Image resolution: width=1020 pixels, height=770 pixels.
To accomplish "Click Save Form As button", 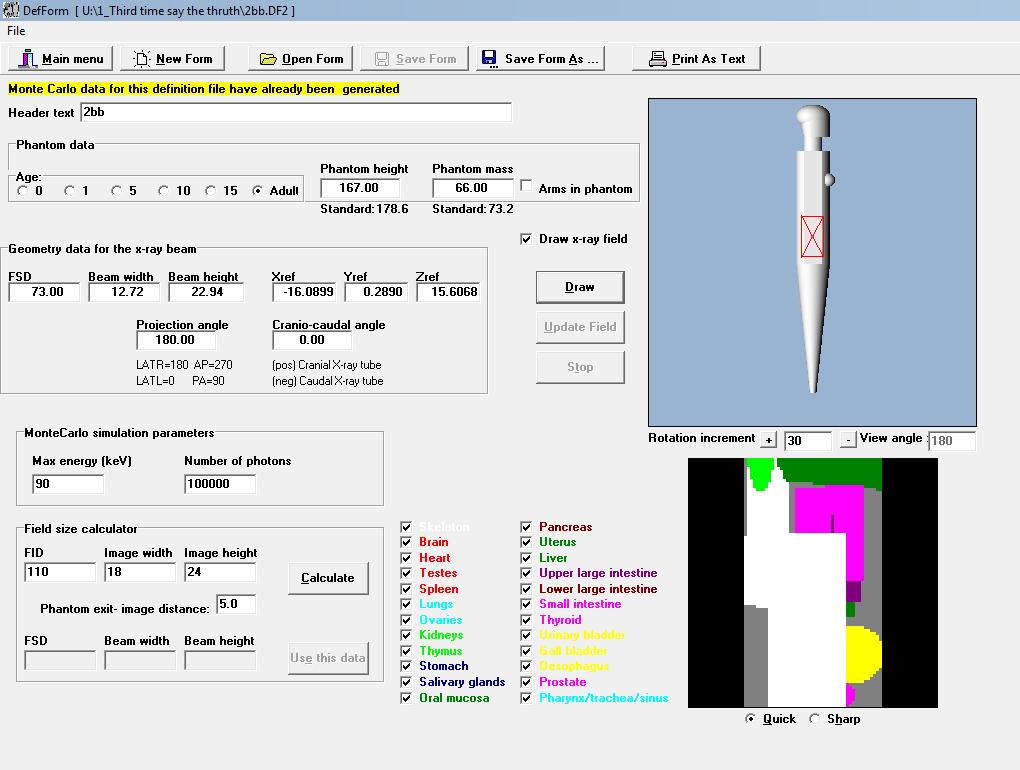I will [x=541, y=59].
